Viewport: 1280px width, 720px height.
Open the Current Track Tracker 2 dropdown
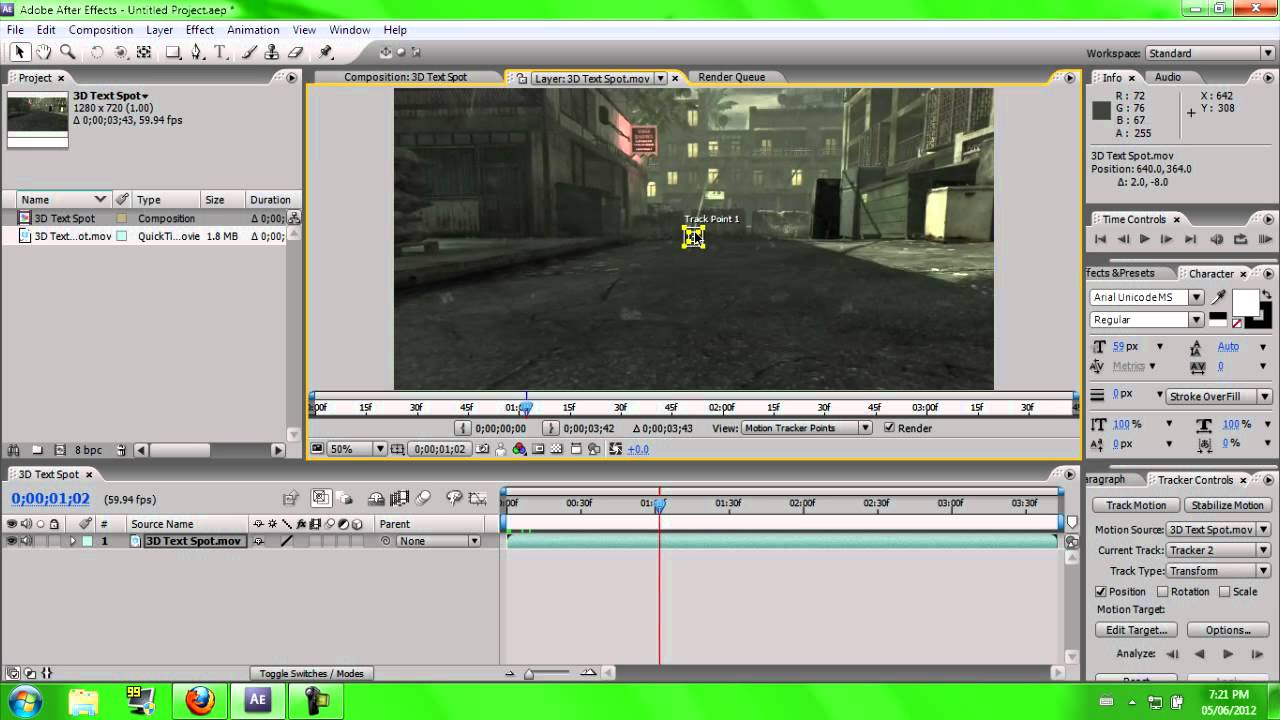1218,550
